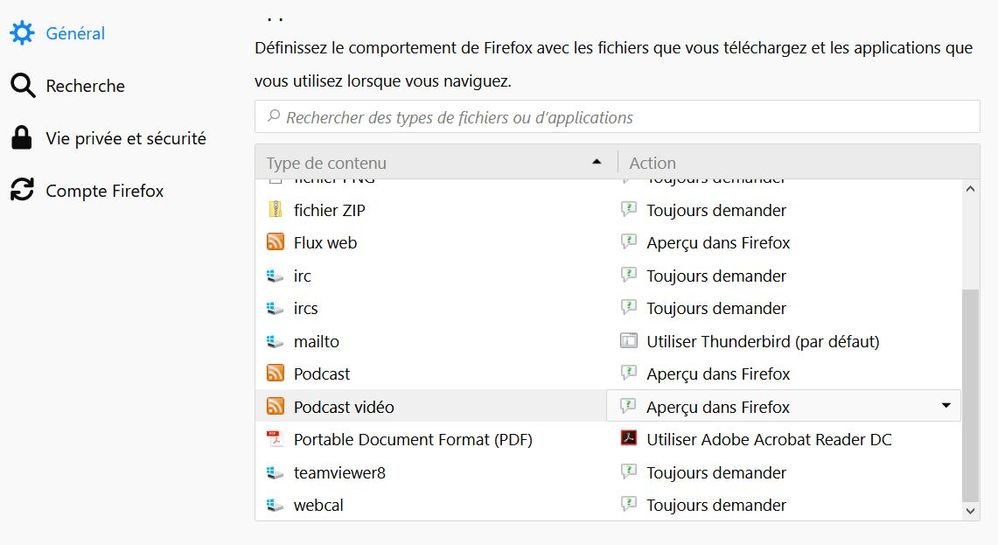The width and height of the screenshot is (998, 545).
Task: Click the file type search field
Action: (x=617, y=117)
